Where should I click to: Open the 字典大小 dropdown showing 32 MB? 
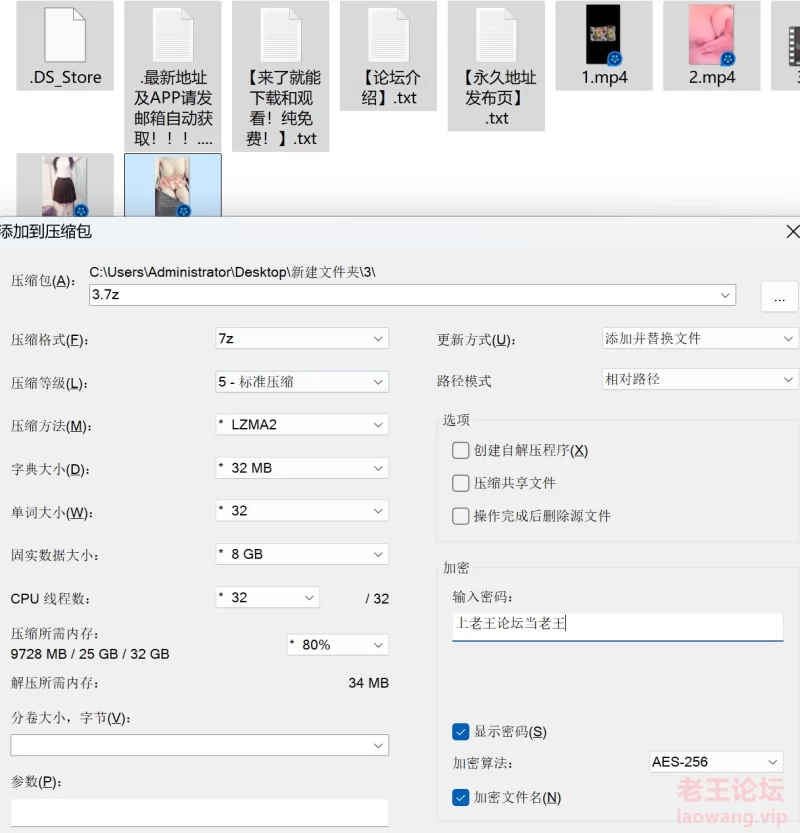(302, 468)
